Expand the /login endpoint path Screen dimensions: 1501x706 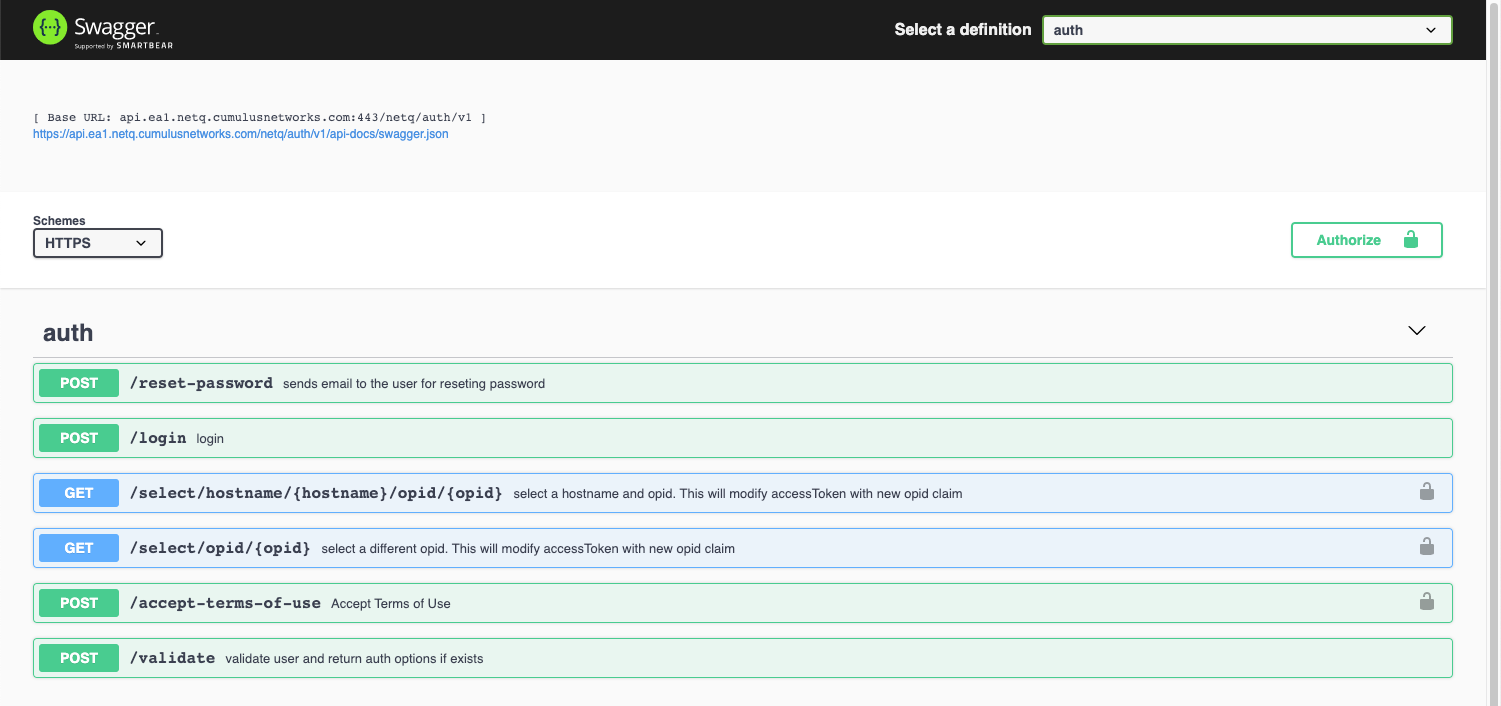pos(158,438)
